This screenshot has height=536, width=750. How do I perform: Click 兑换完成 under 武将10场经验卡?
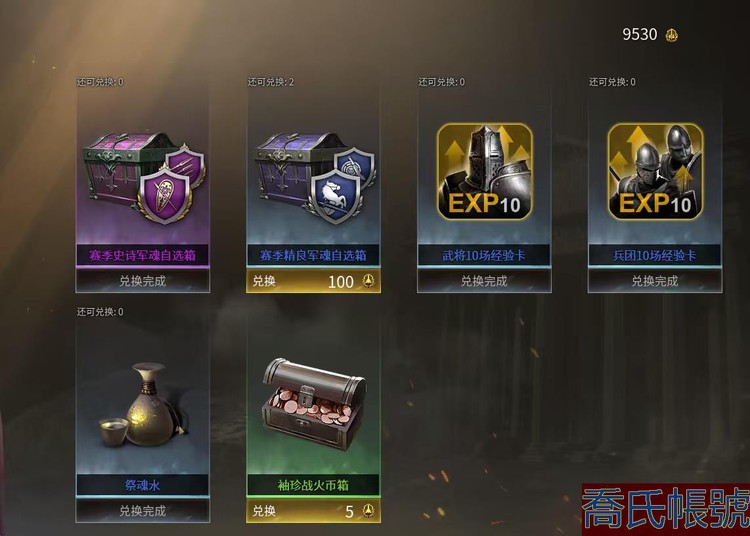(484, 281)
